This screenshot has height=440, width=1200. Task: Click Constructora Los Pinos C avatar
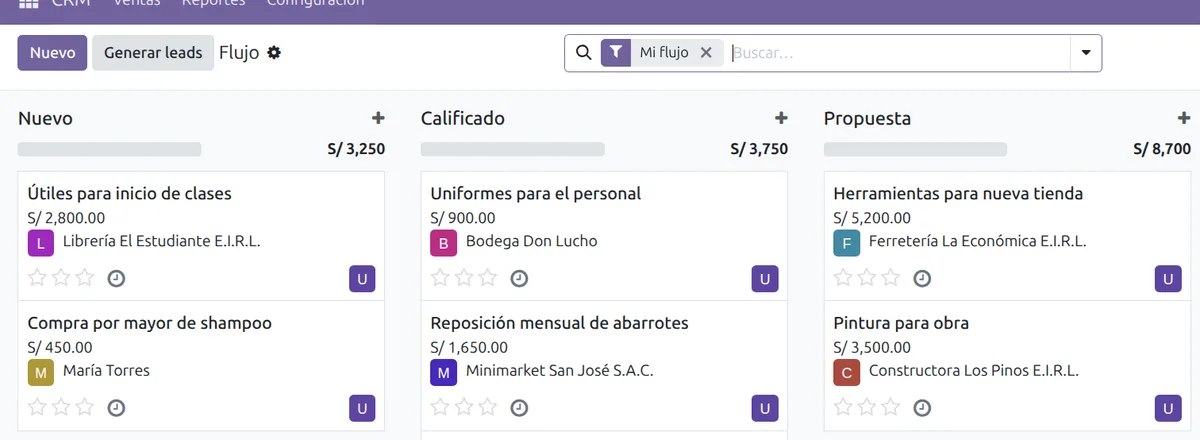(847, 372)
